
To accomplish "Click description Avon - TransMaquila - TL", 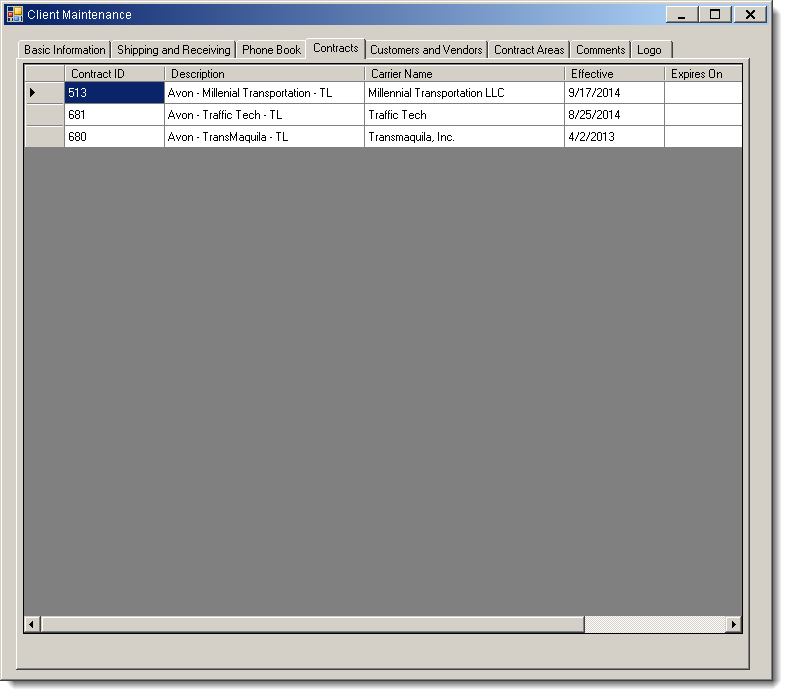I will pos(264,137).
